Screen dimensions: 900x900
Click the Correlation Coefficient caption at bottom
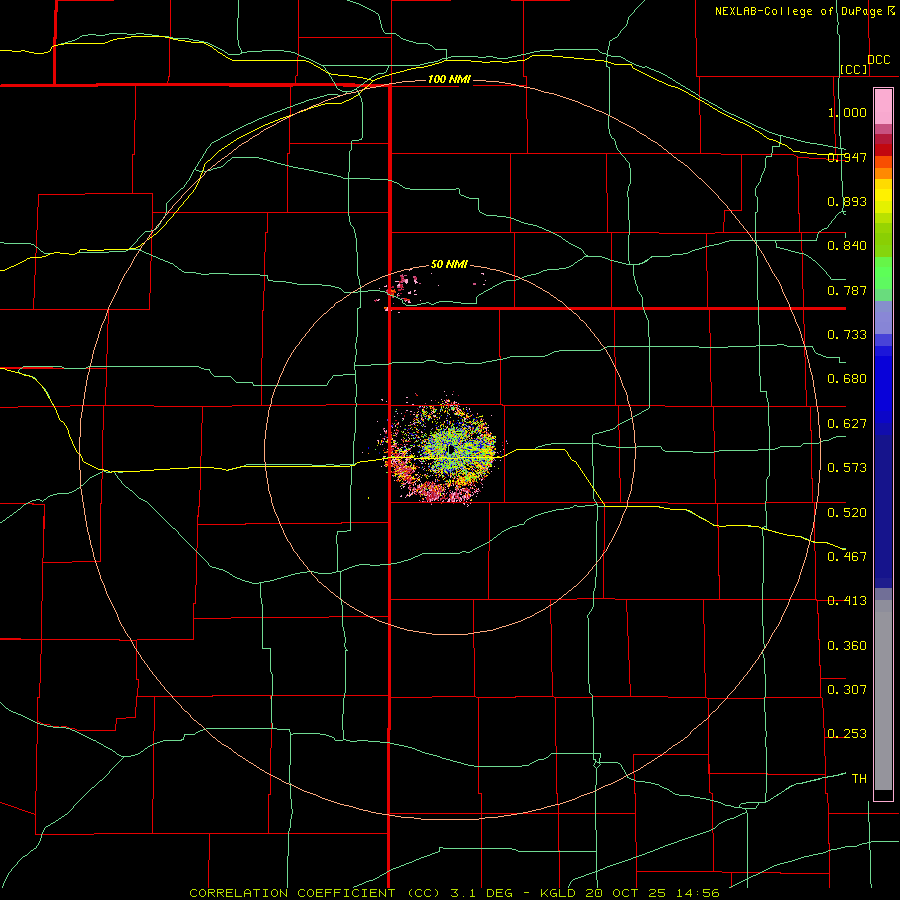coord(454,893)
